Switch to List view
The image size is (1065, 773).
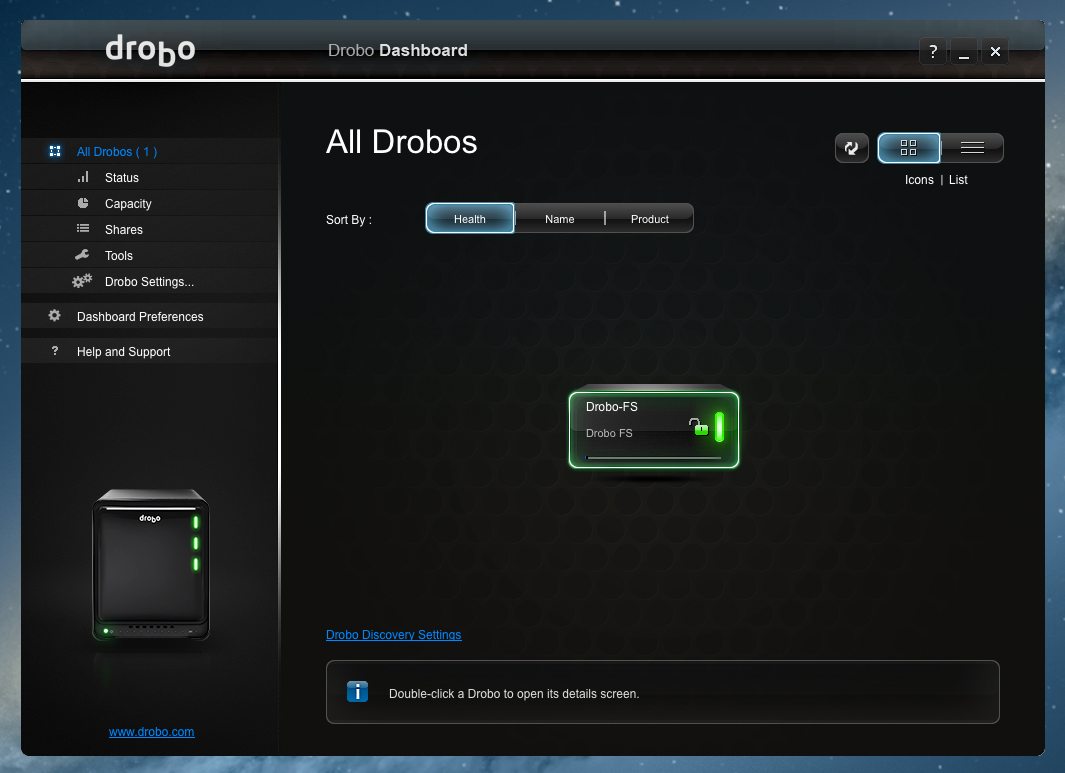click(972, 148)
